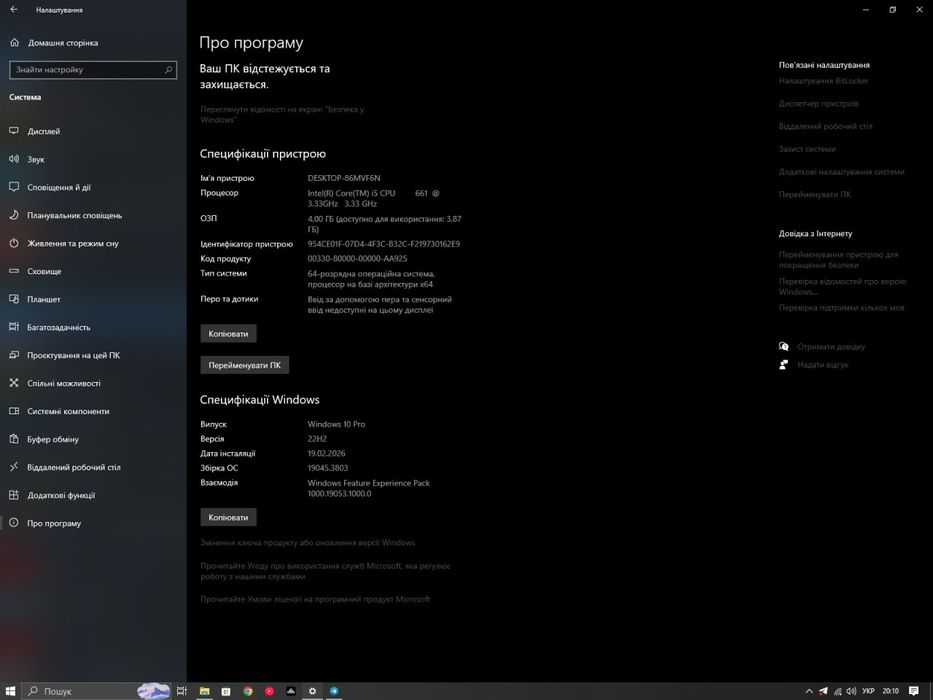Select the device name DESKTOP-86MVF6N text

[344, 178]
